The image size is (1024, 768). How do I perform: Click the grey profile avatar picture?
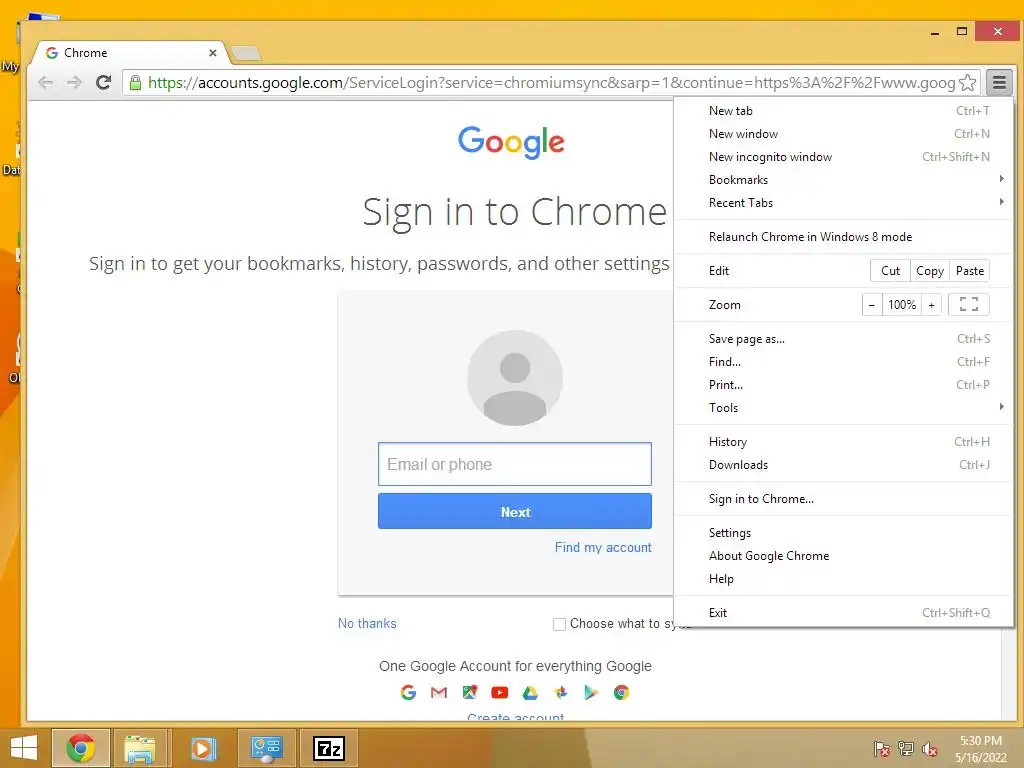(x=515, y=377)
